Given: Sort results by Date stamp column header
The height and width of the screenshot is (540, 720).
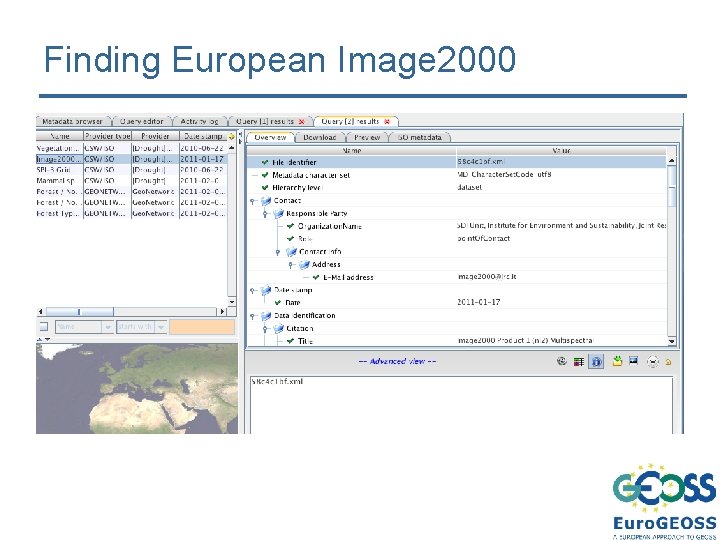Looking at the screenshot, I should pos(203,136).
